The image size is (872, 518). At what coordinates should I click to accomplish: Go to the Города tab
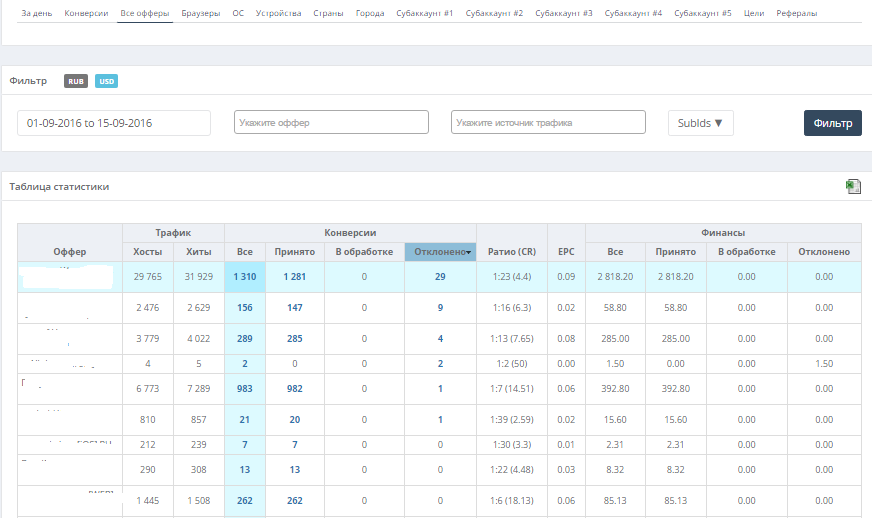[x=370, y=13]
